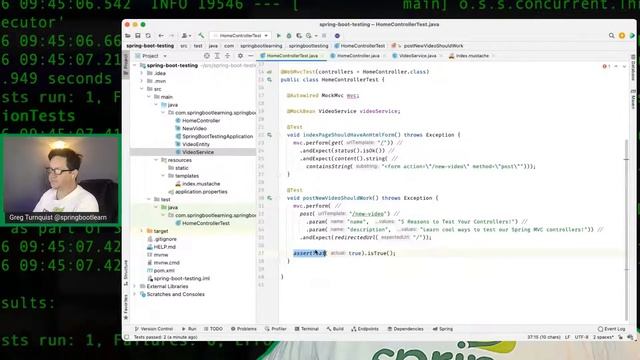Navigate Forward using the right arrow icon
This screenshot has width=640, height=360.
(x=171, y=36)
